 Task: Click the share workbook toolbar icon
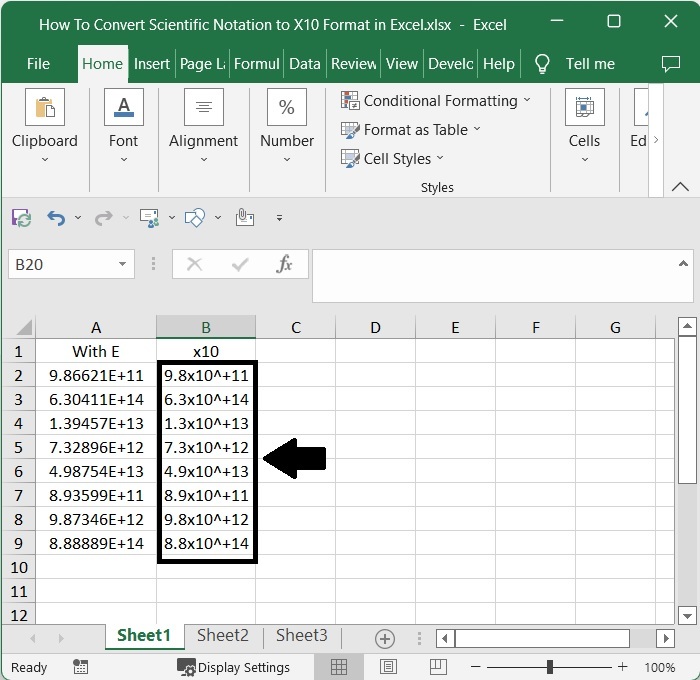pyautogui.click(x=149, y=218)
